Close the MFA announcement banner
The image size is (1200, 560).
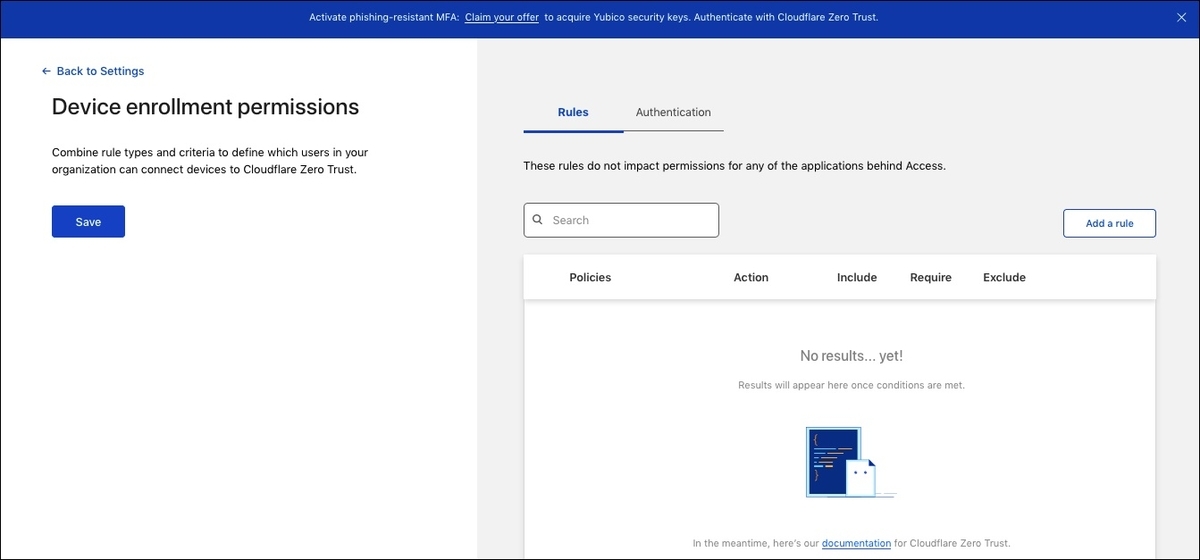pyautogui.click(x=1182, y=18)
